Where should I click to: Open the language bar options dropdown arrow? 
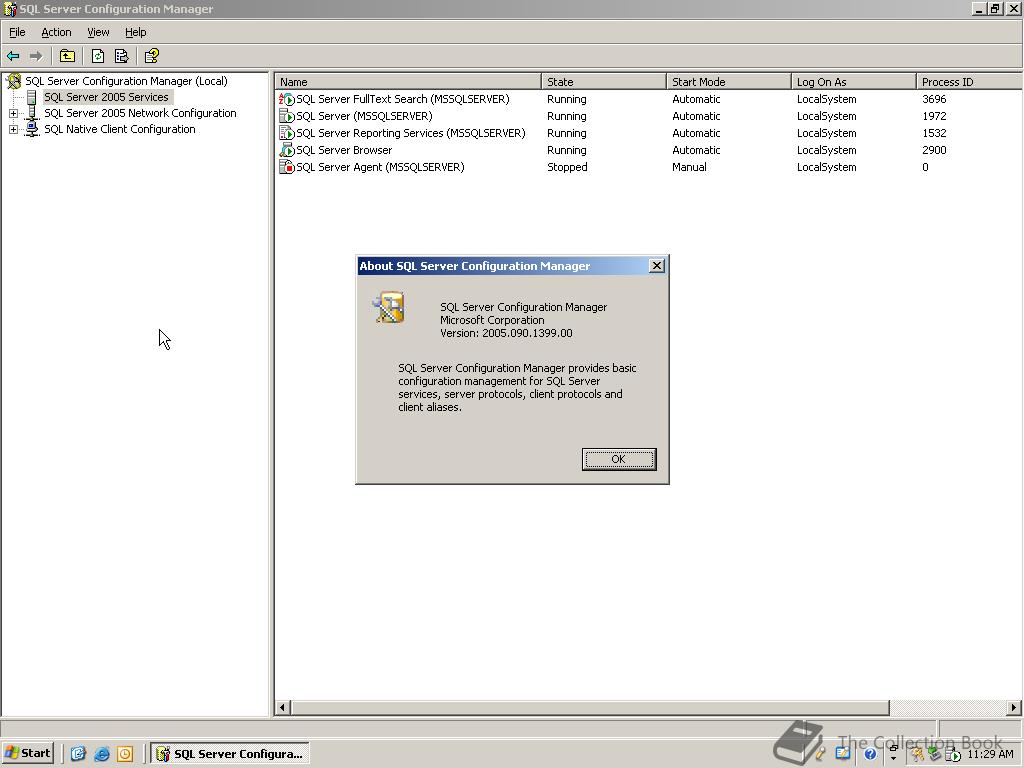(893, 759)
